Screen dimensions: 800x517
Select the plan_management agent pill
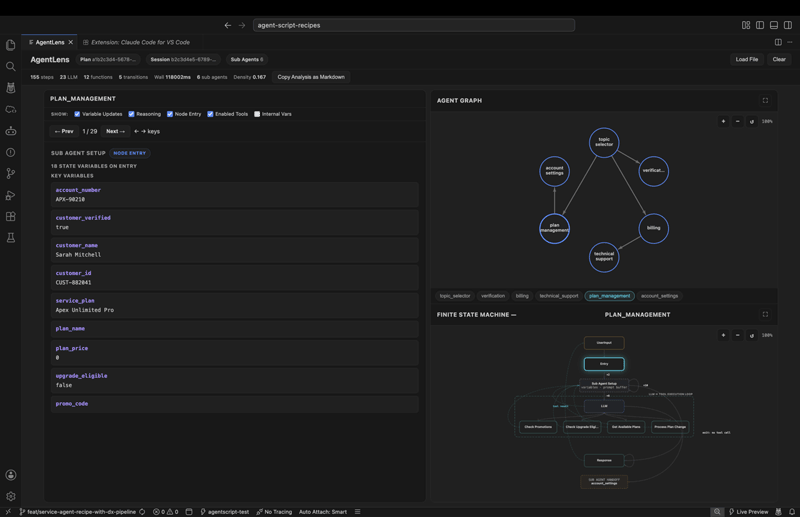(x=609, y=296)
